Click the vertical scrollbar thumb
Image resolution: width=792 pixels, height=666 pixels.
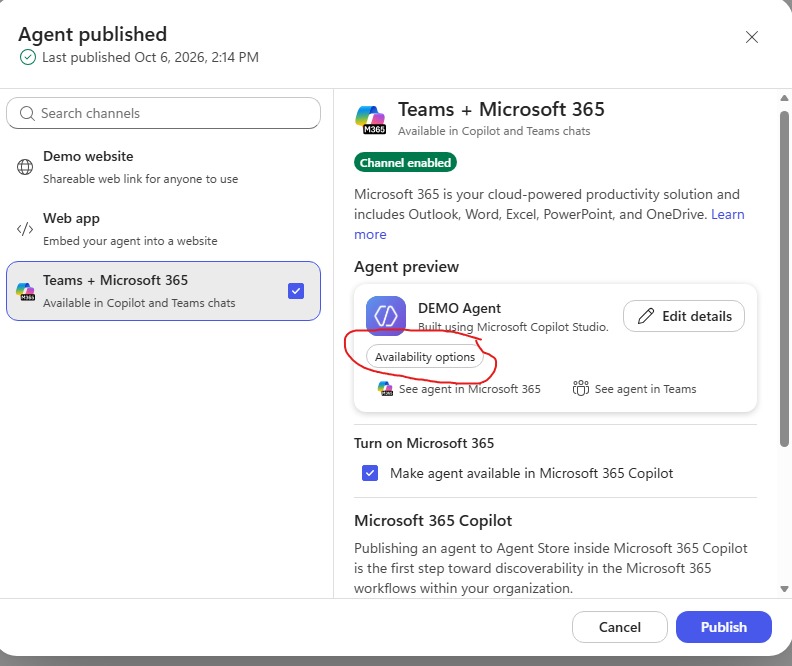click(x=784, y=279)
